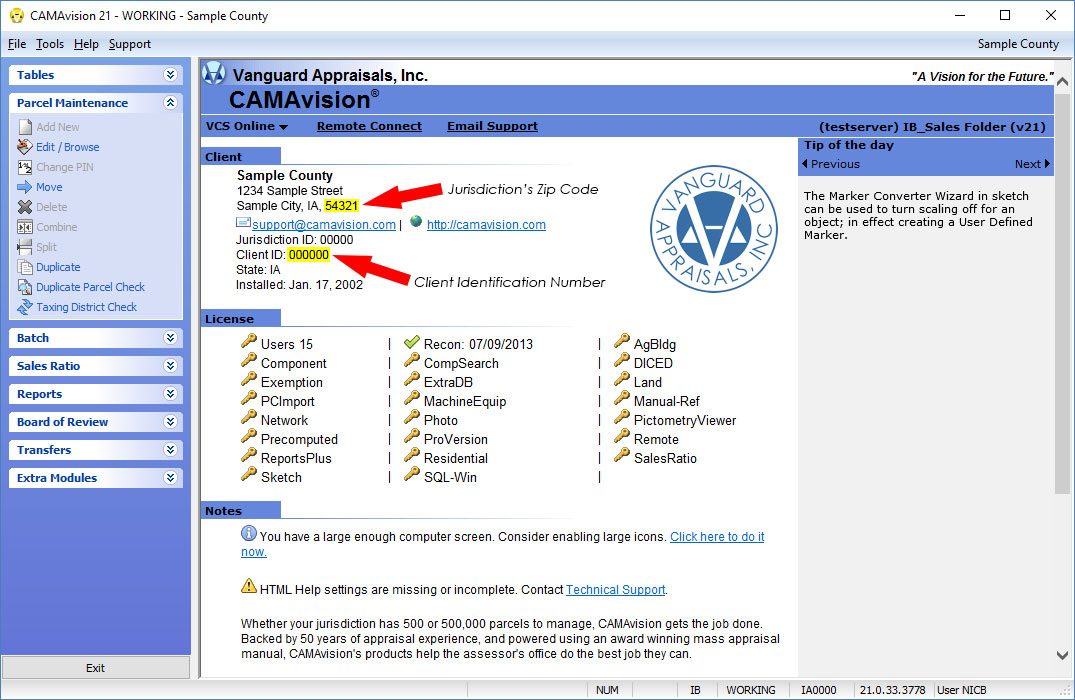Click the green checkmark beside Recon
The image size is (1075, 700).
pyautogui.click(x=412, y=343)
